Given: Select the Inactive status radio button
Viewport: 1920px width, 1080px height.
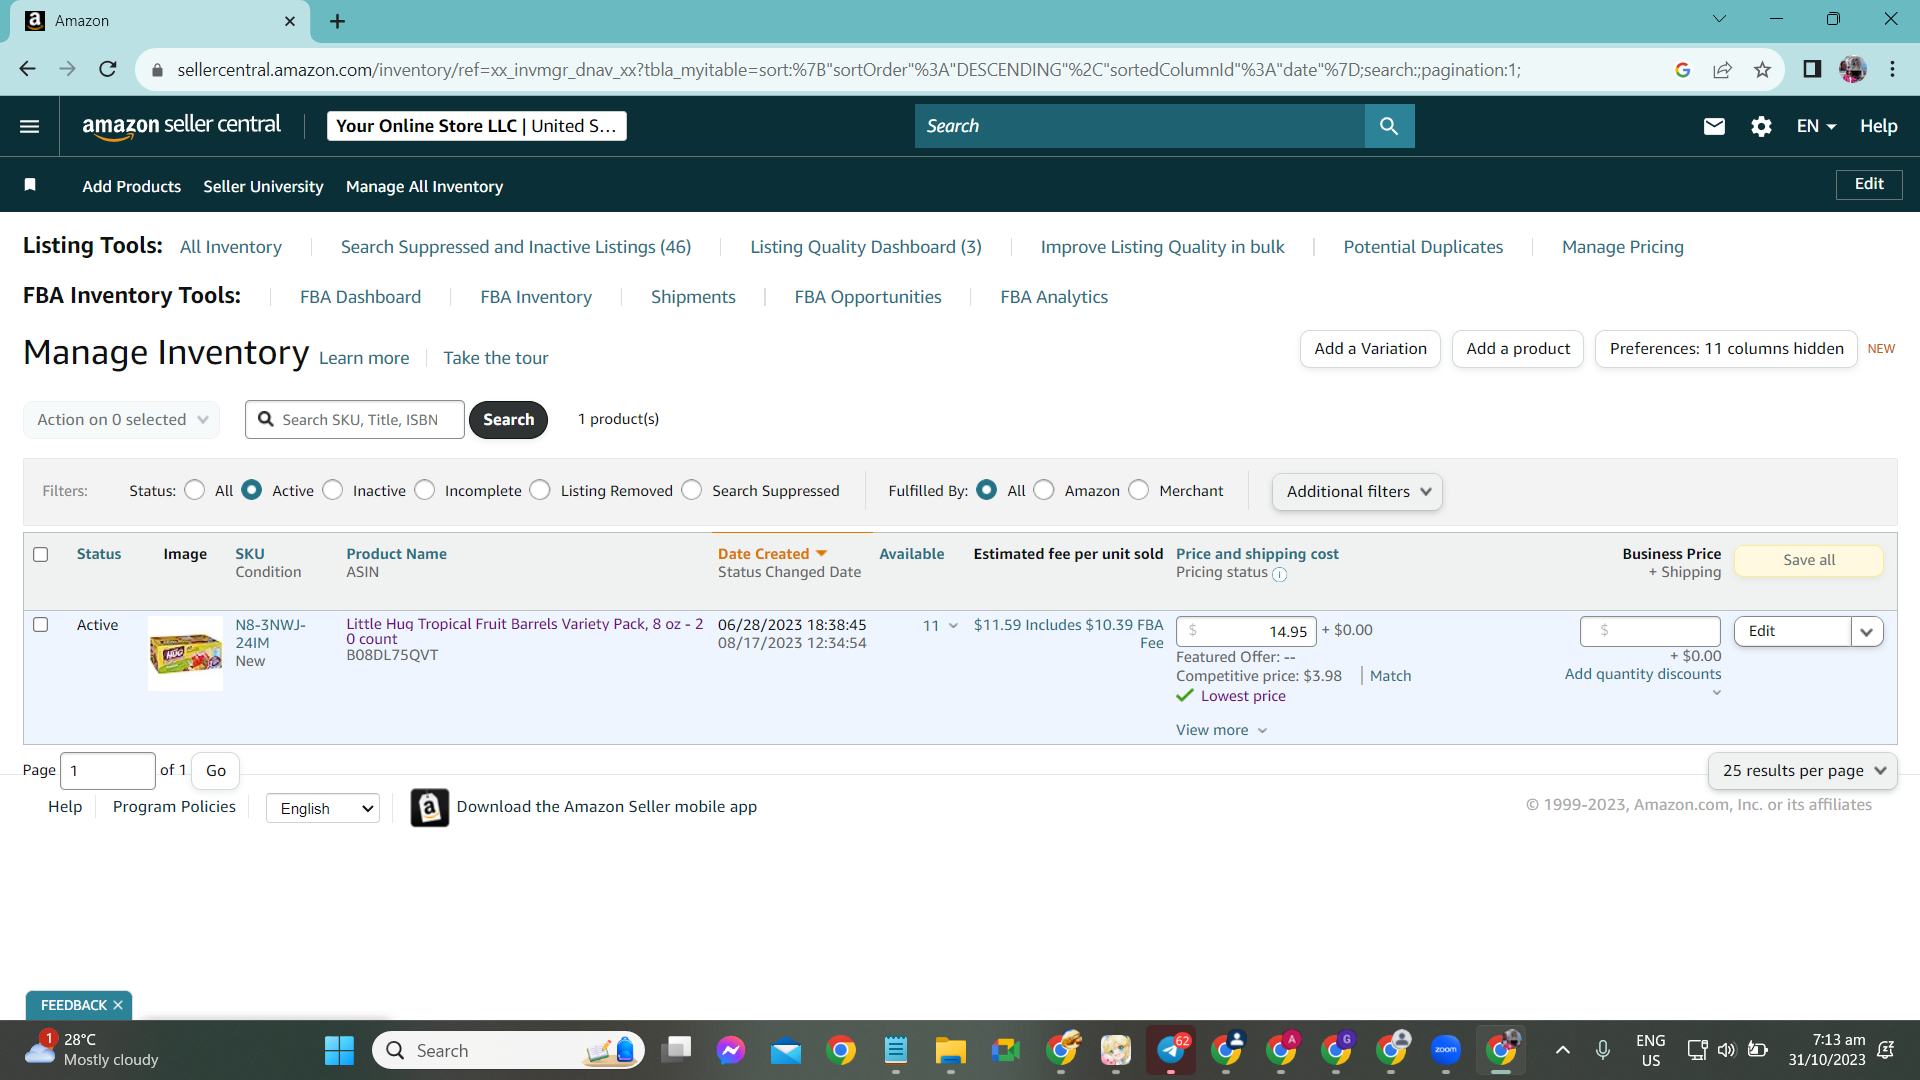Looking at the screenshot, I should pyautogui.click(x=333, y=490).
